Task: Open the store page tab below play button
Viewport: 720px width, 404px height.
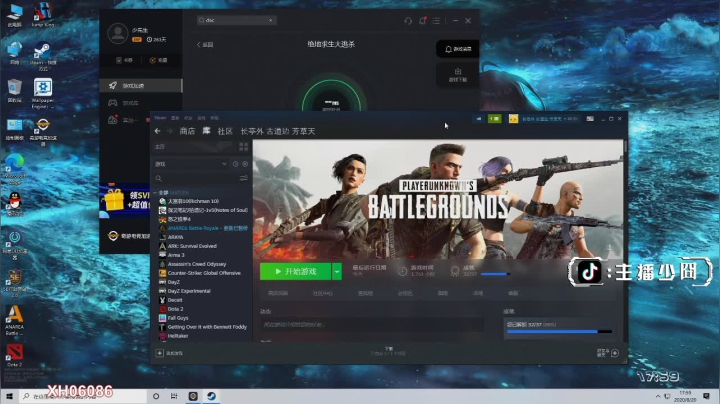Action: [278, 293]
